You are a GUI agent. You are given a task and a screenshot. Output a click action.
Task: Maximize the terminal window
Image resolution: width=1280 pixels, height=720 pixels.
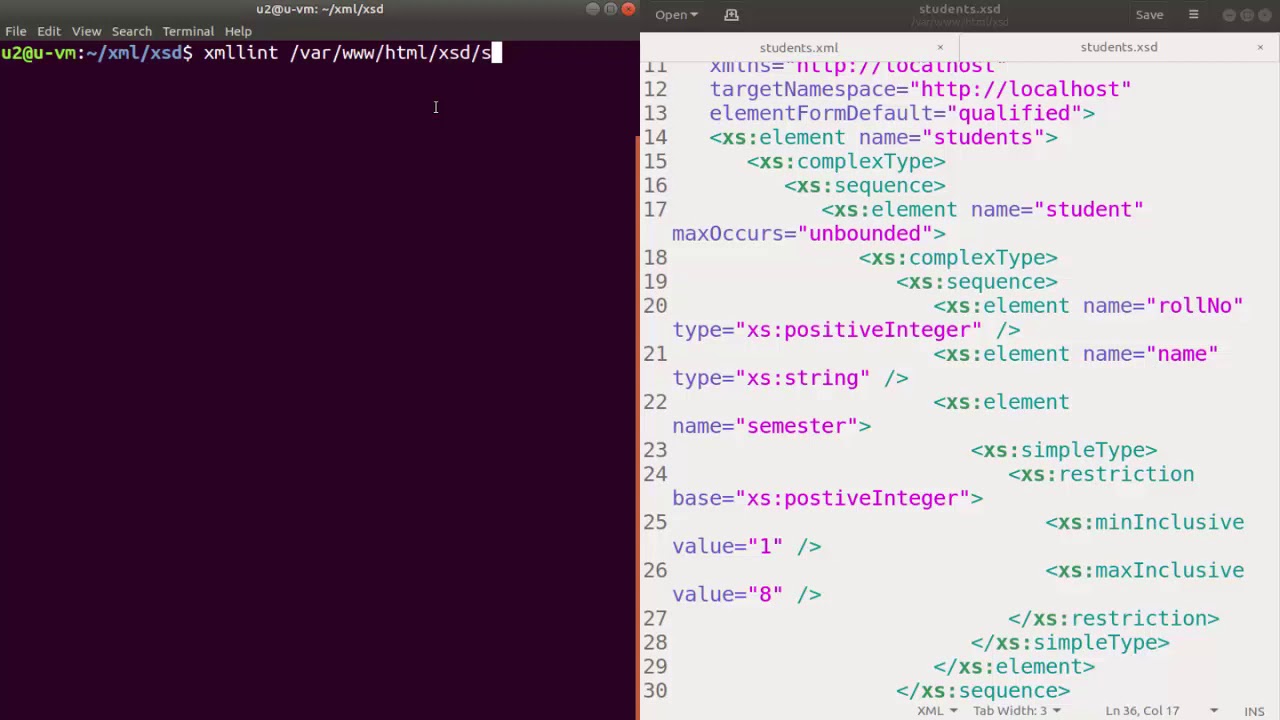(610, 9)
